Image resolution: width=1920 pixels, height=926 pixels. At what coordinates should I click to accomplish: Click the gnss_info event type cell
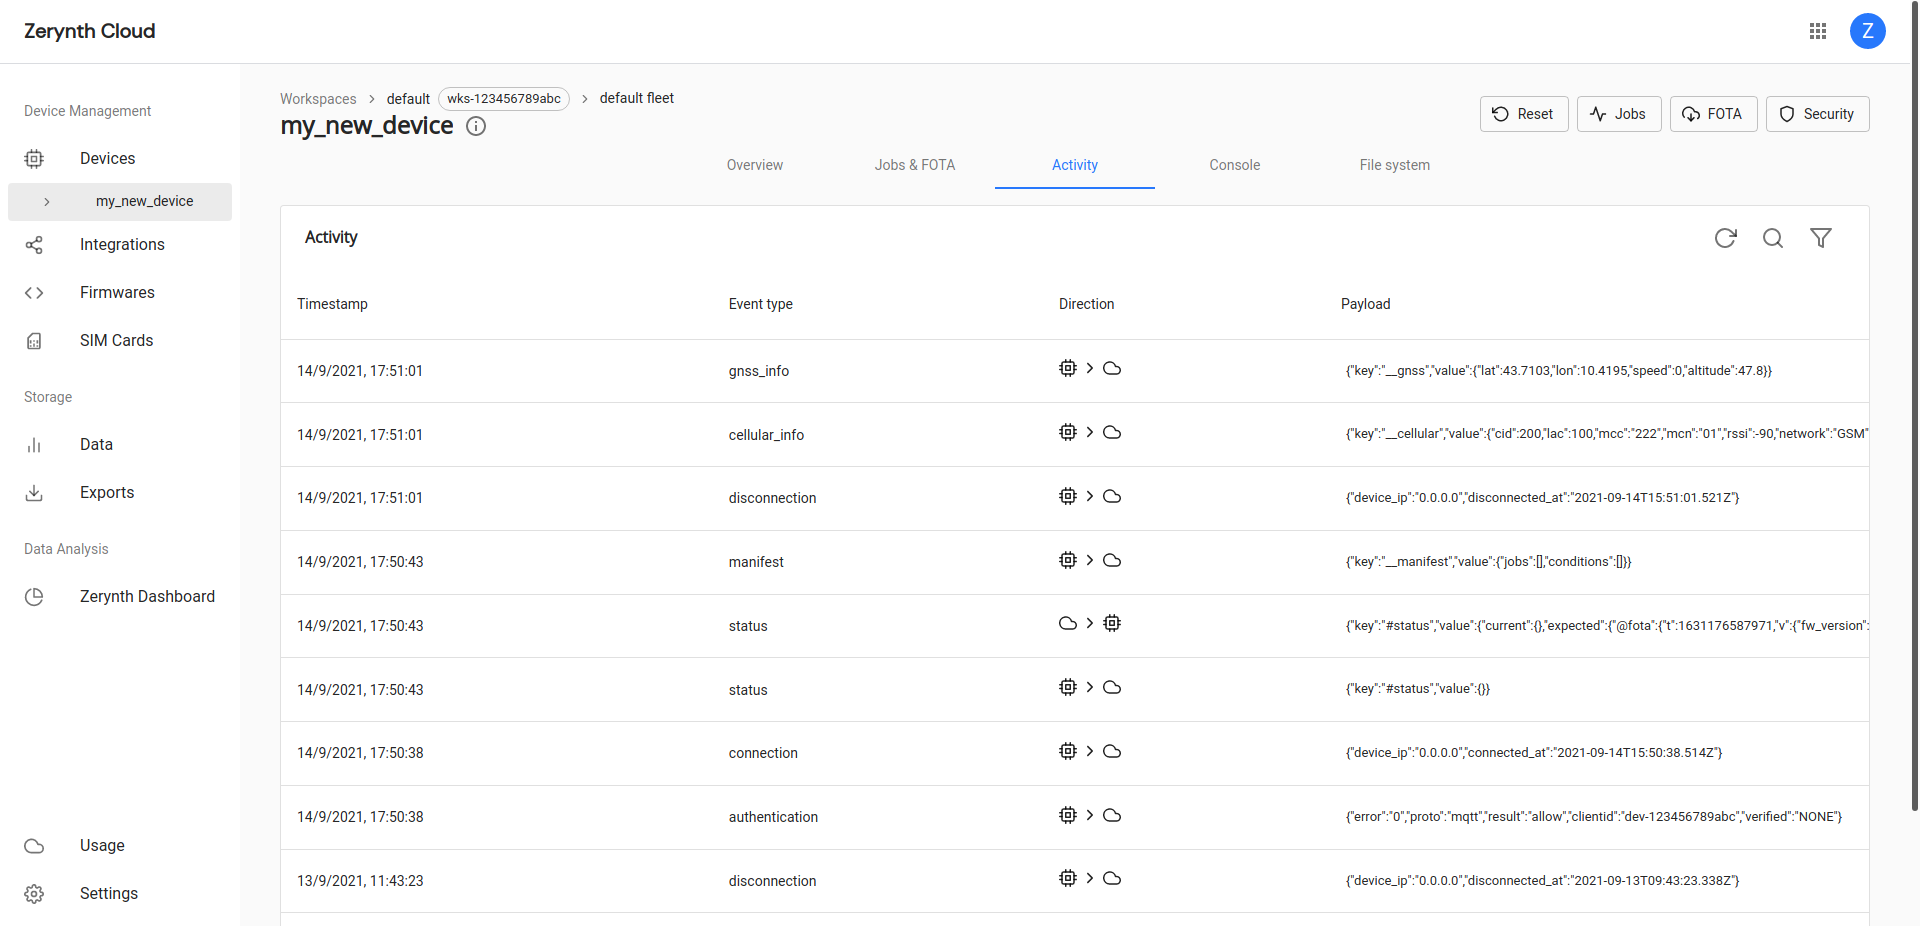pos(758,371)
